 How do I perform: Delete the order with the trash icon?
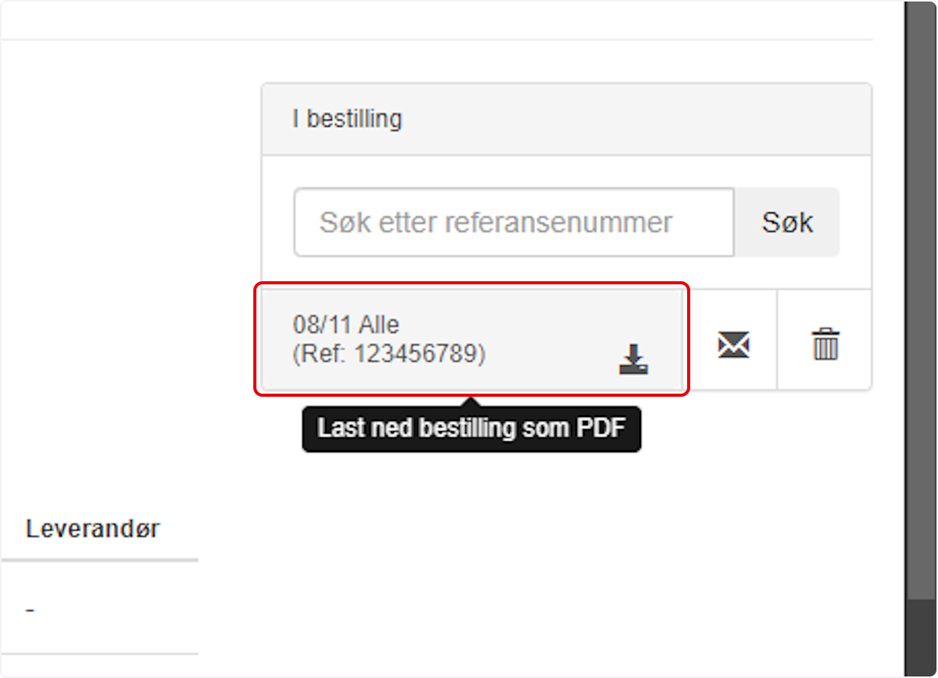pyautogui.click(x=826, y=344)
